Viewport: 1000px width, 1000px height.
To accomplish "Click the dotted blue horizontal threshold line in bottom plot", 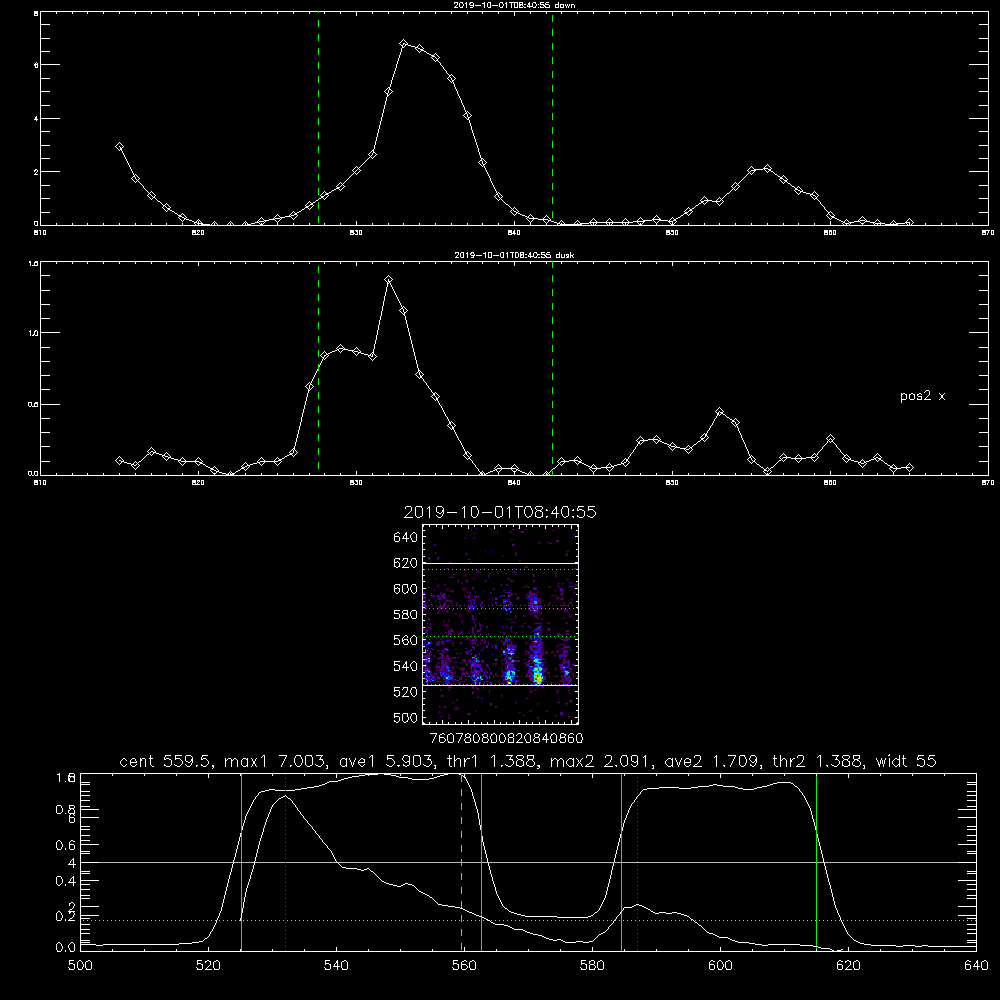I will 528,920.
